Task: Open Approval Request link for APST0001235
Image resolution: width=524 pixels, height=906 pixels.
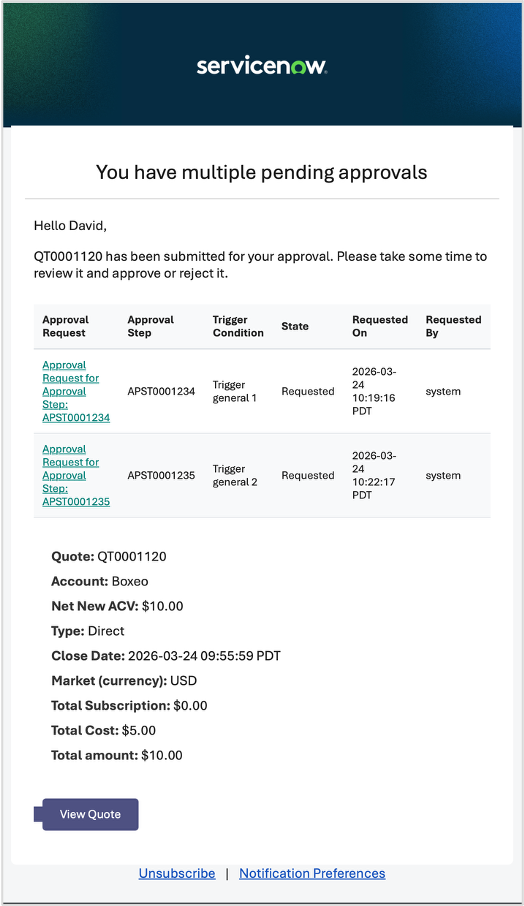Action: [76, 476]
